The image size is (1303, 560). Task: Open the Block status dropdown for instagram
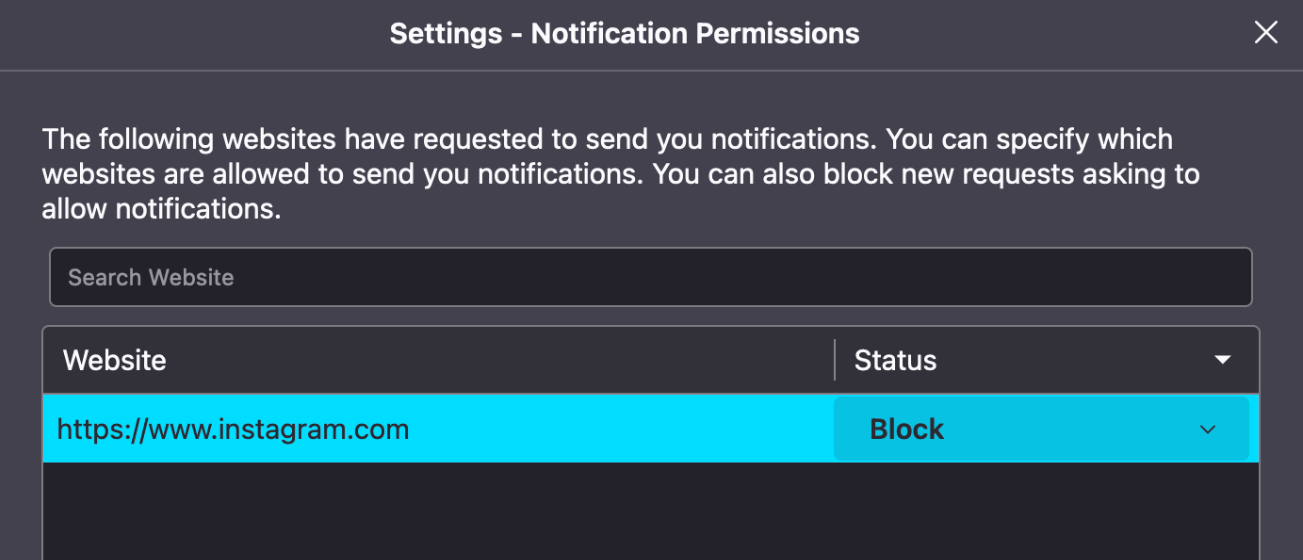click(1040, 429)
